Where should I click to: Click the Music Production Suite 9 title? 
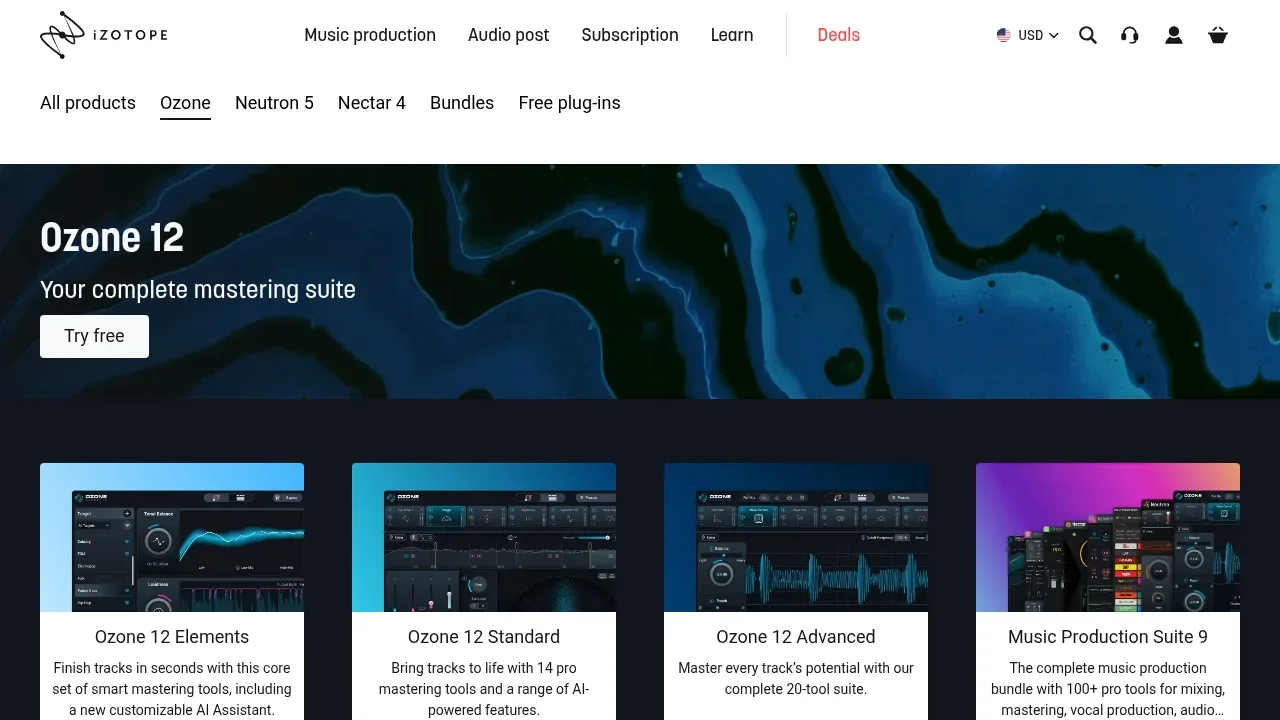(1108, 637)
